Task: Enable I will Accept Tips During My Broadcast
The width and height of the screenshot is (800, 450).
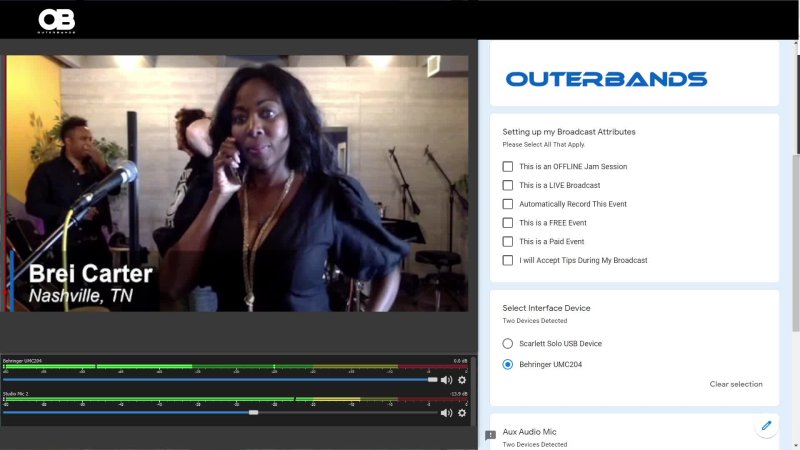Action: tap(508, 260)
